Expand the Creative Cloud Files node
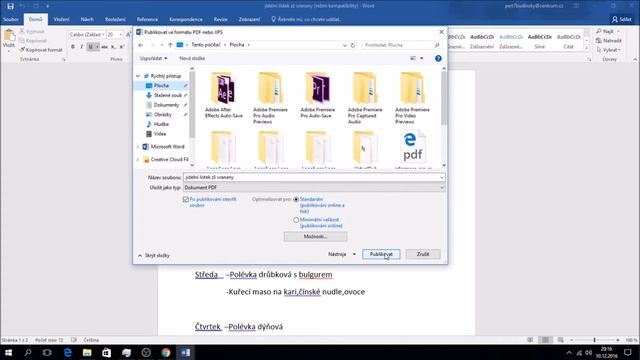 point(138,160)
